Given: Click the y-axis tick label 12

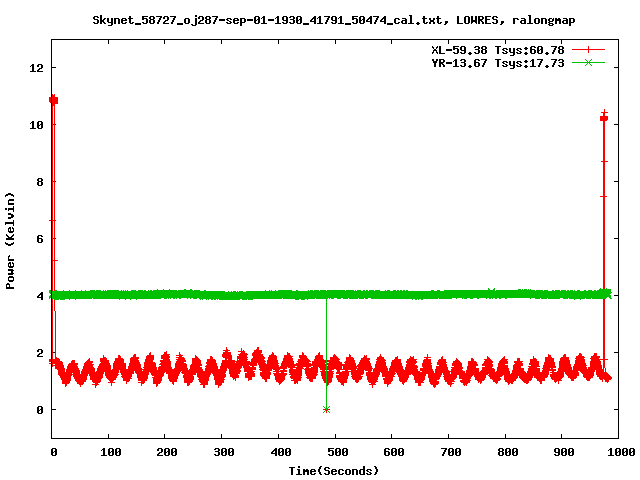Looking at the screenshot, I should click(x=36, y=68).
